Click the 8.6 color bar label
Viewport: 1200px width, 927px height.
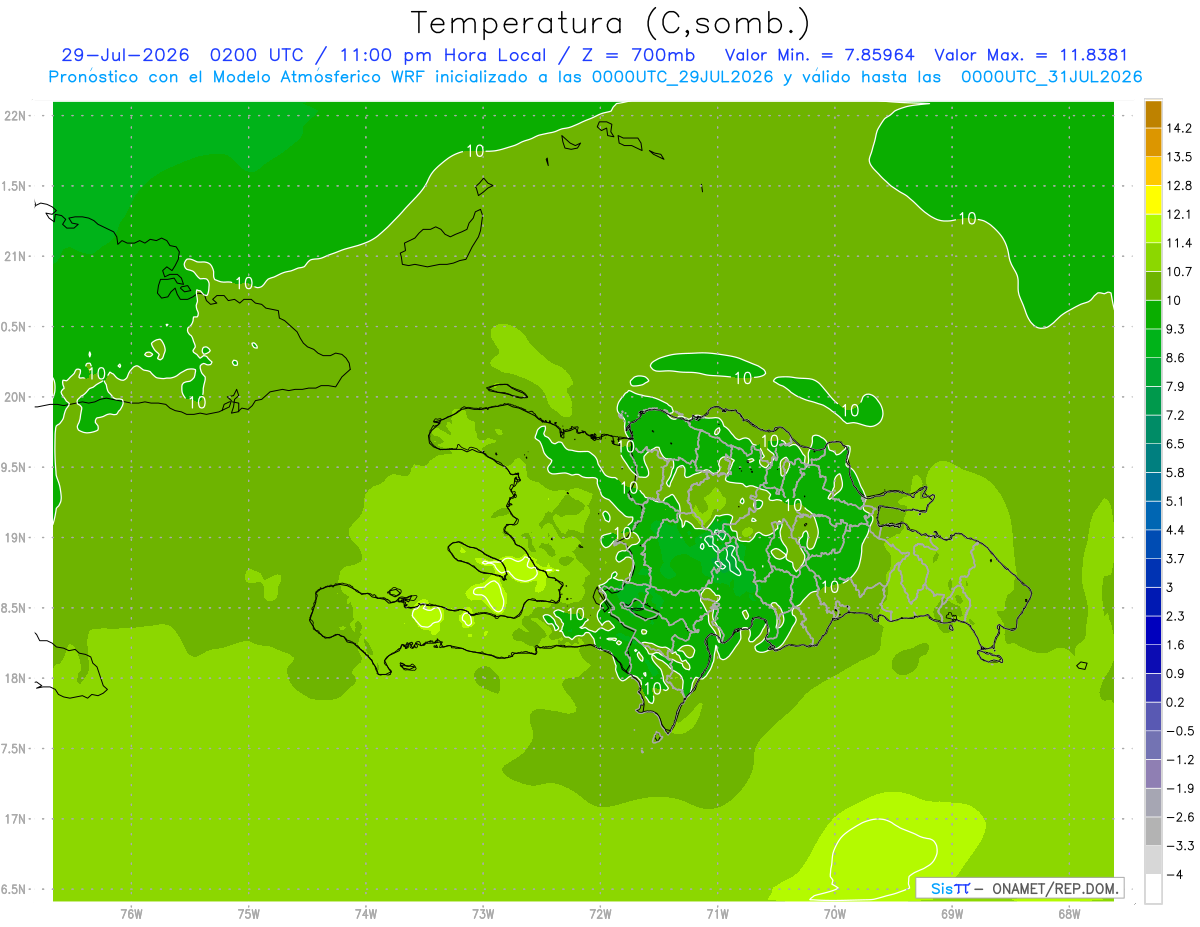1176,358
